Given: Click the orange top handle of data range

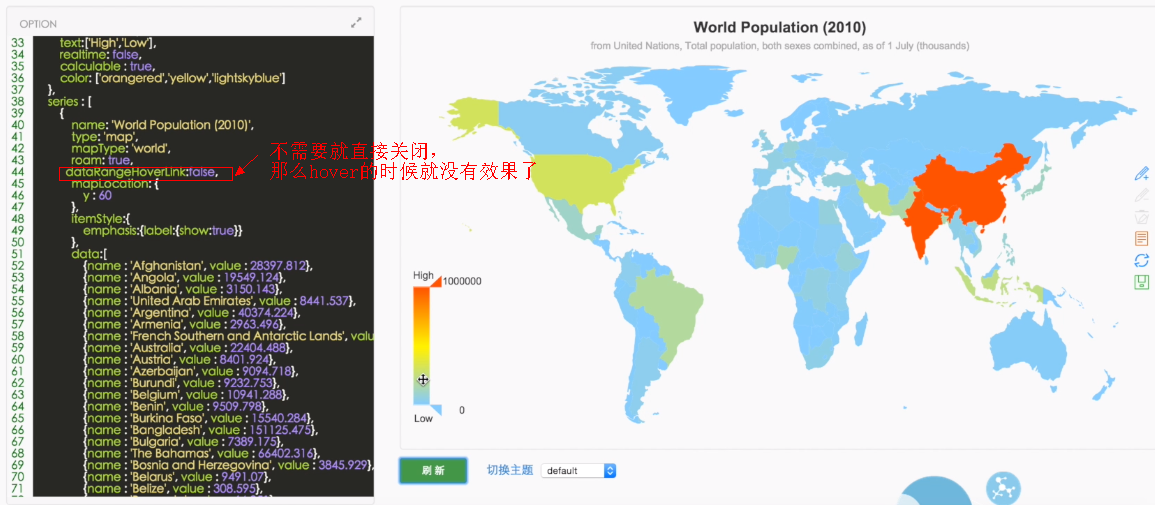Looking at the screenshot, I should pyautogui.click(x=435, y=282).
